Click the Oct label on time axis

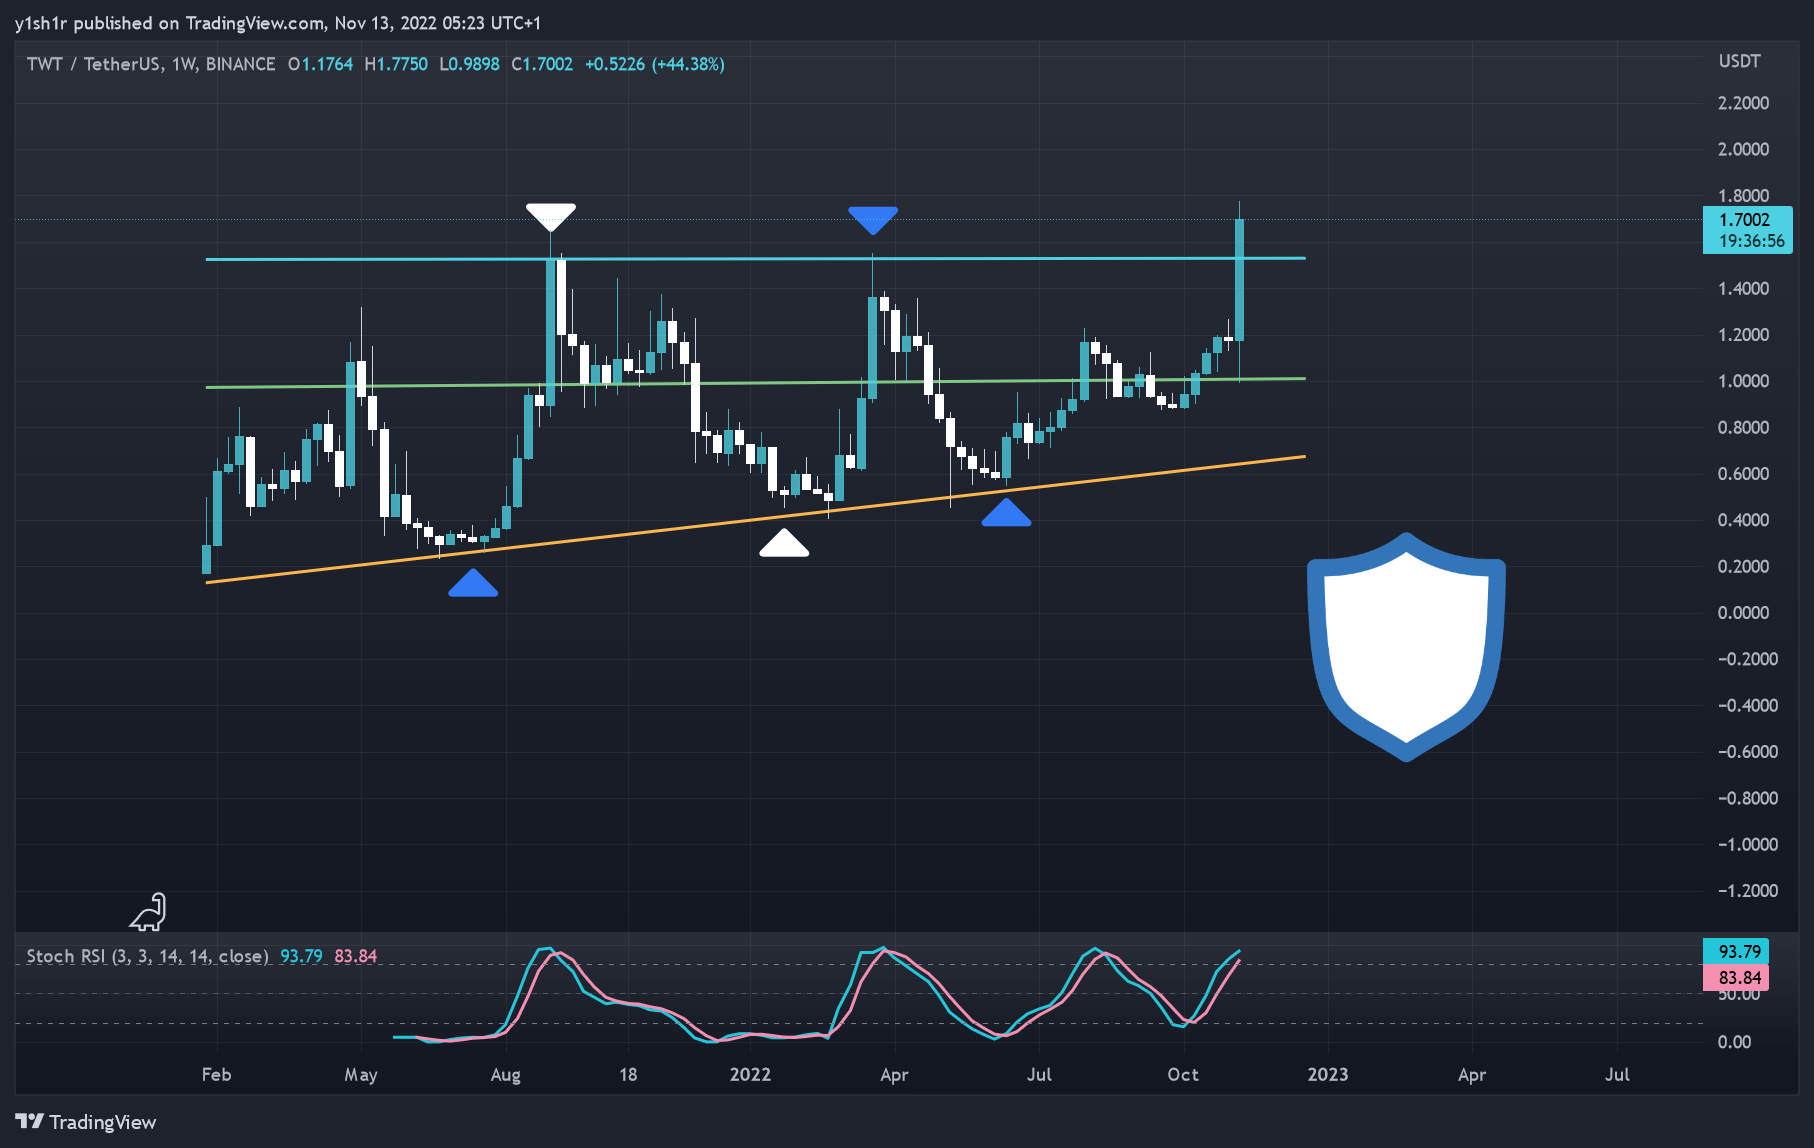(x=1183, y=1075)
